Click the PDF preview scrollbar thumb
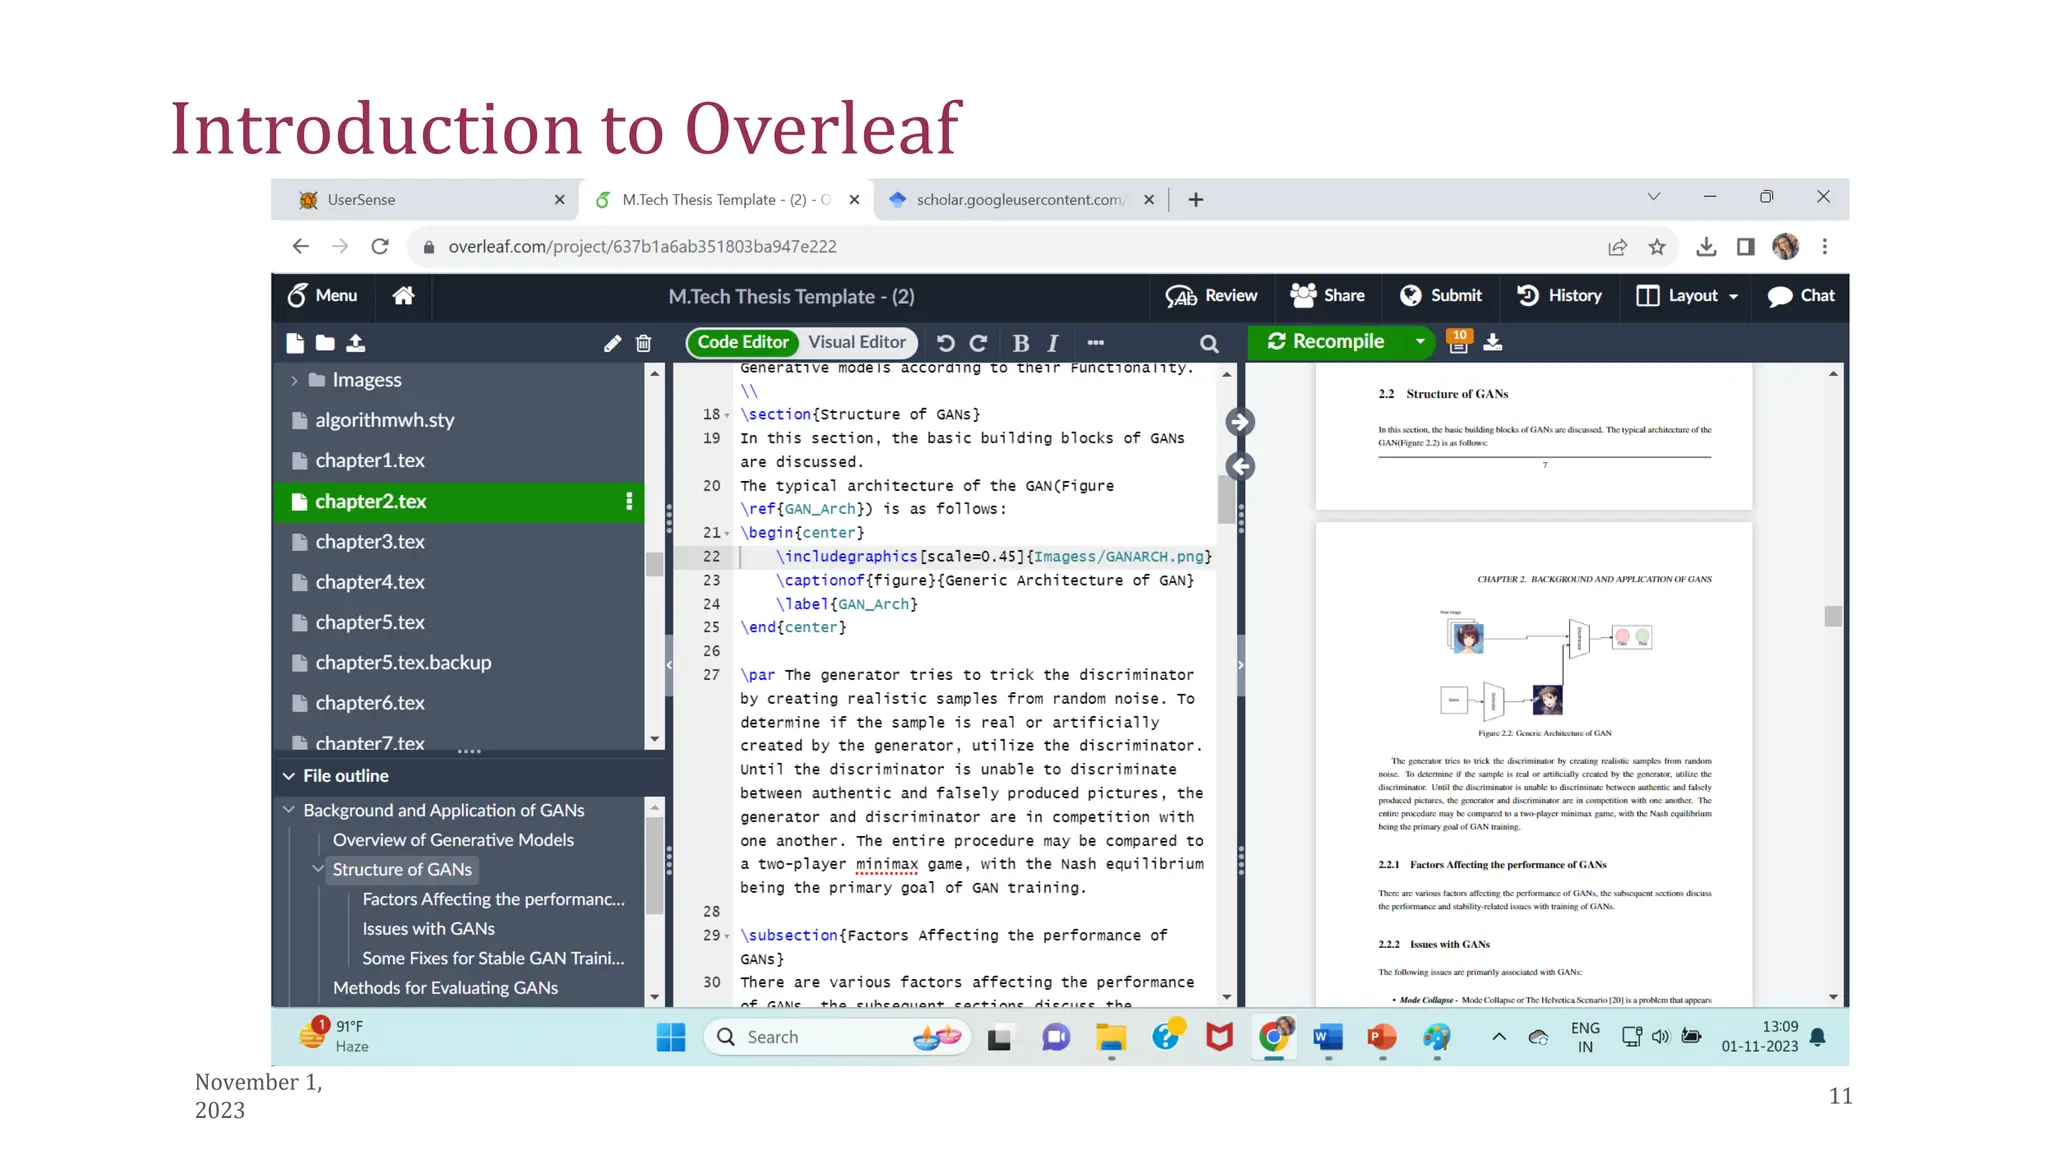 tap(1833, 616)
